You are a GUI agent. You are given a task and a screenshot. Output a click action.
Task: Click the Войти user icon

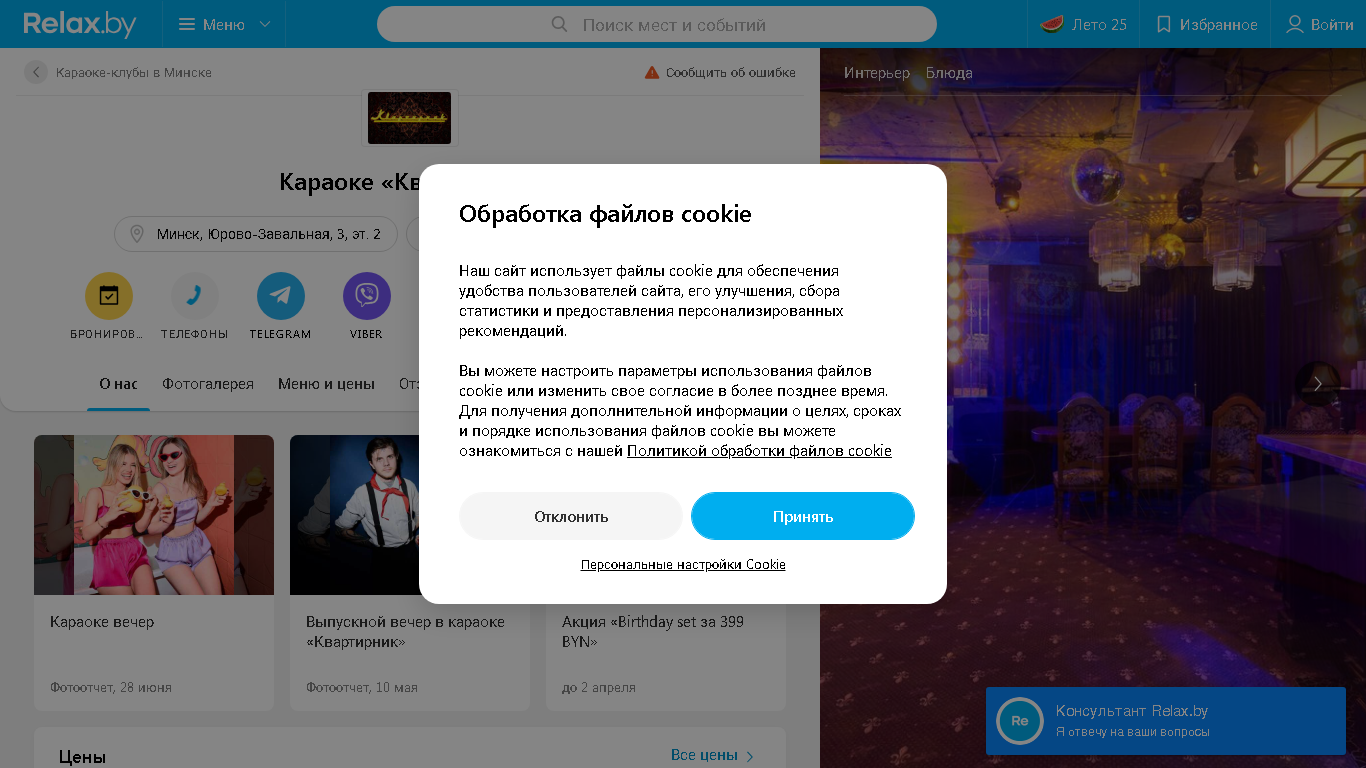(x=1295, y=24)
